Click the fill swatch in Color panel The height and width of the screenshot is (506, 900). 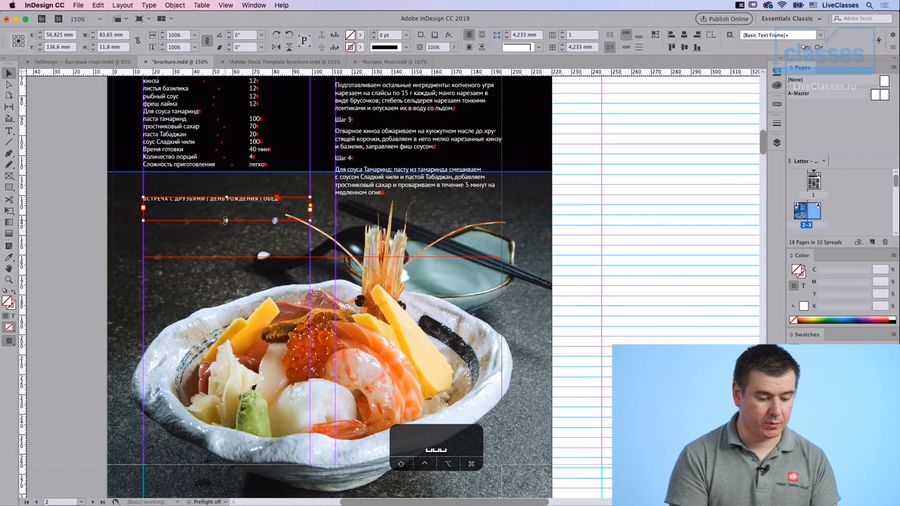pyautogui.click(x=798, y=269)
